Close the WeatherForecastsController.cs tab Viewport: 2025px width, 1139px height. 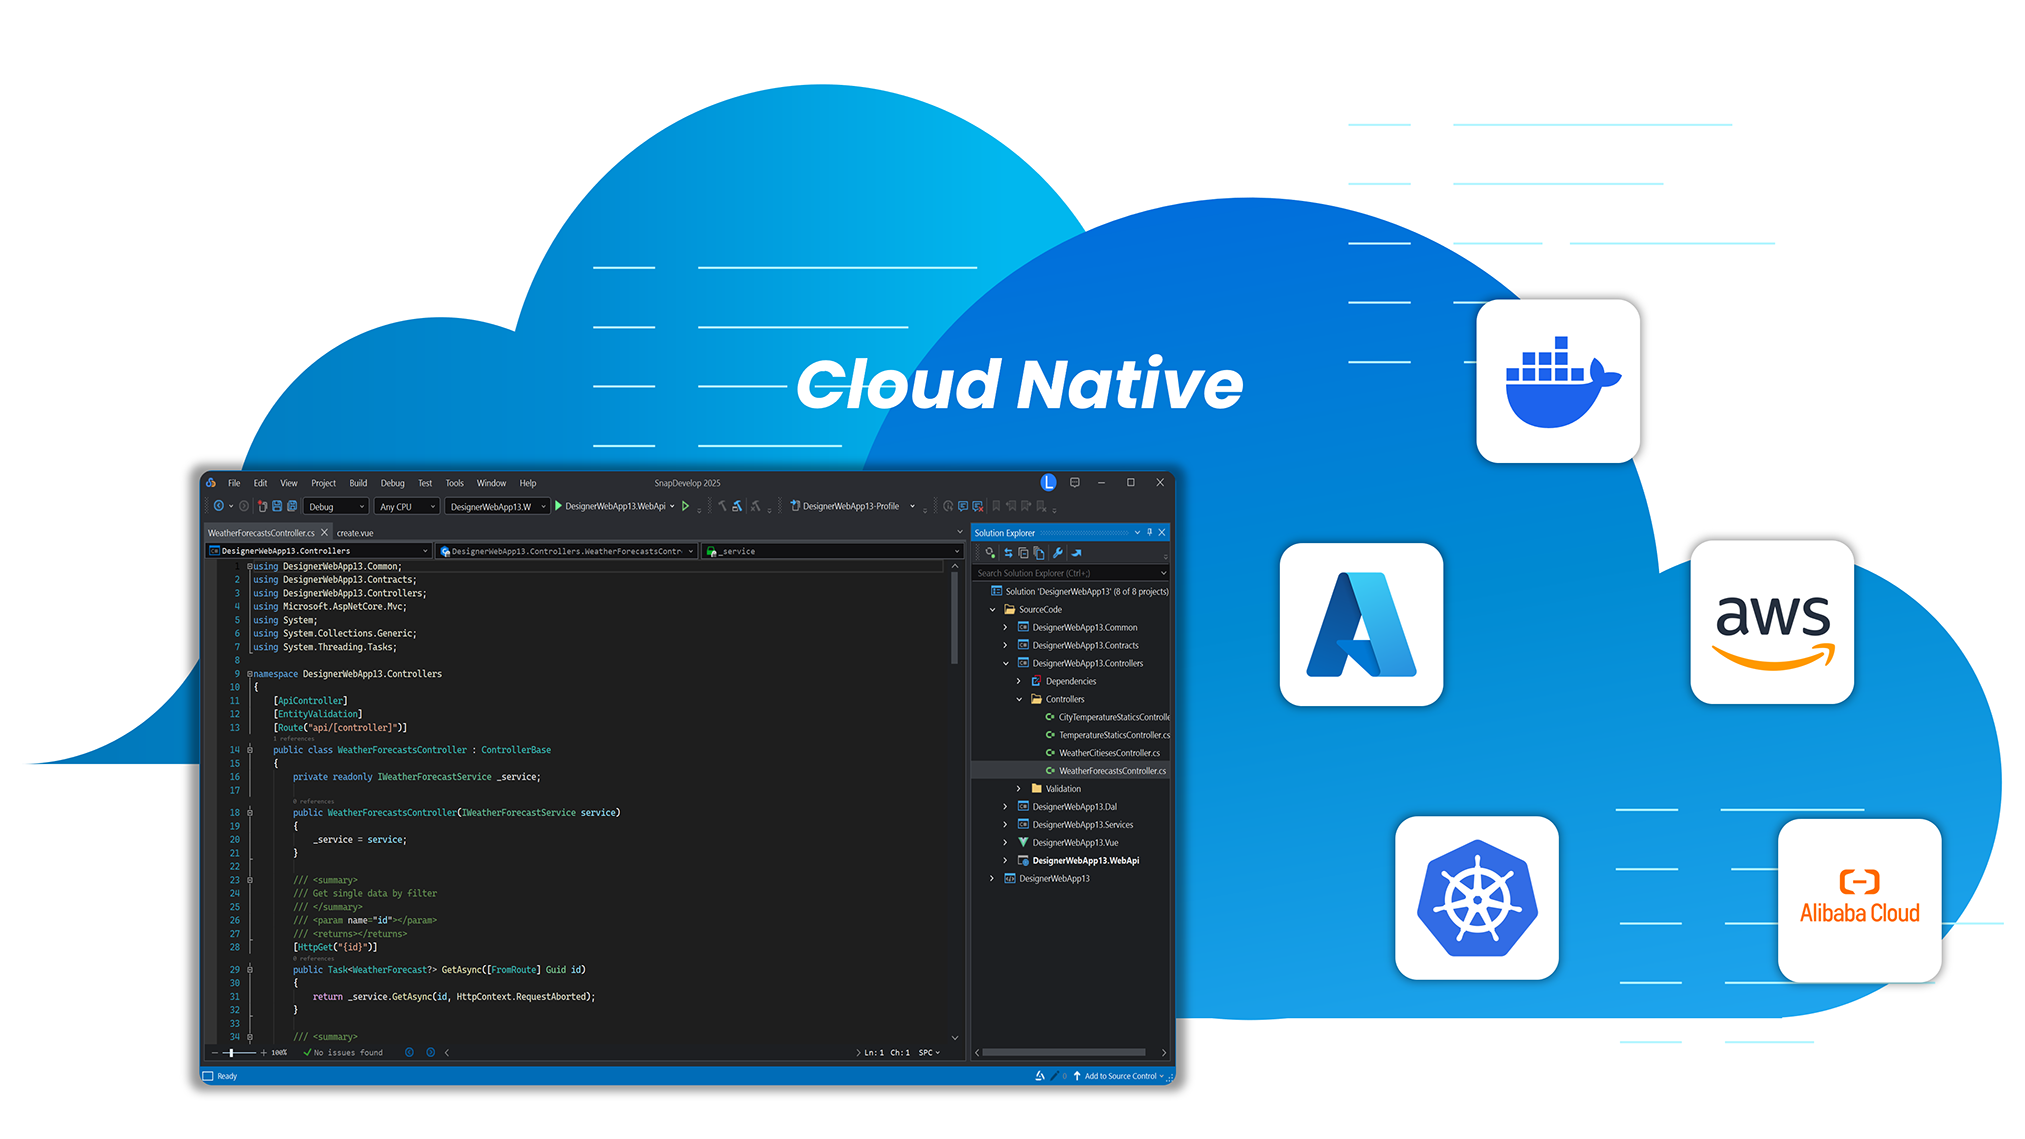(324, 532)
